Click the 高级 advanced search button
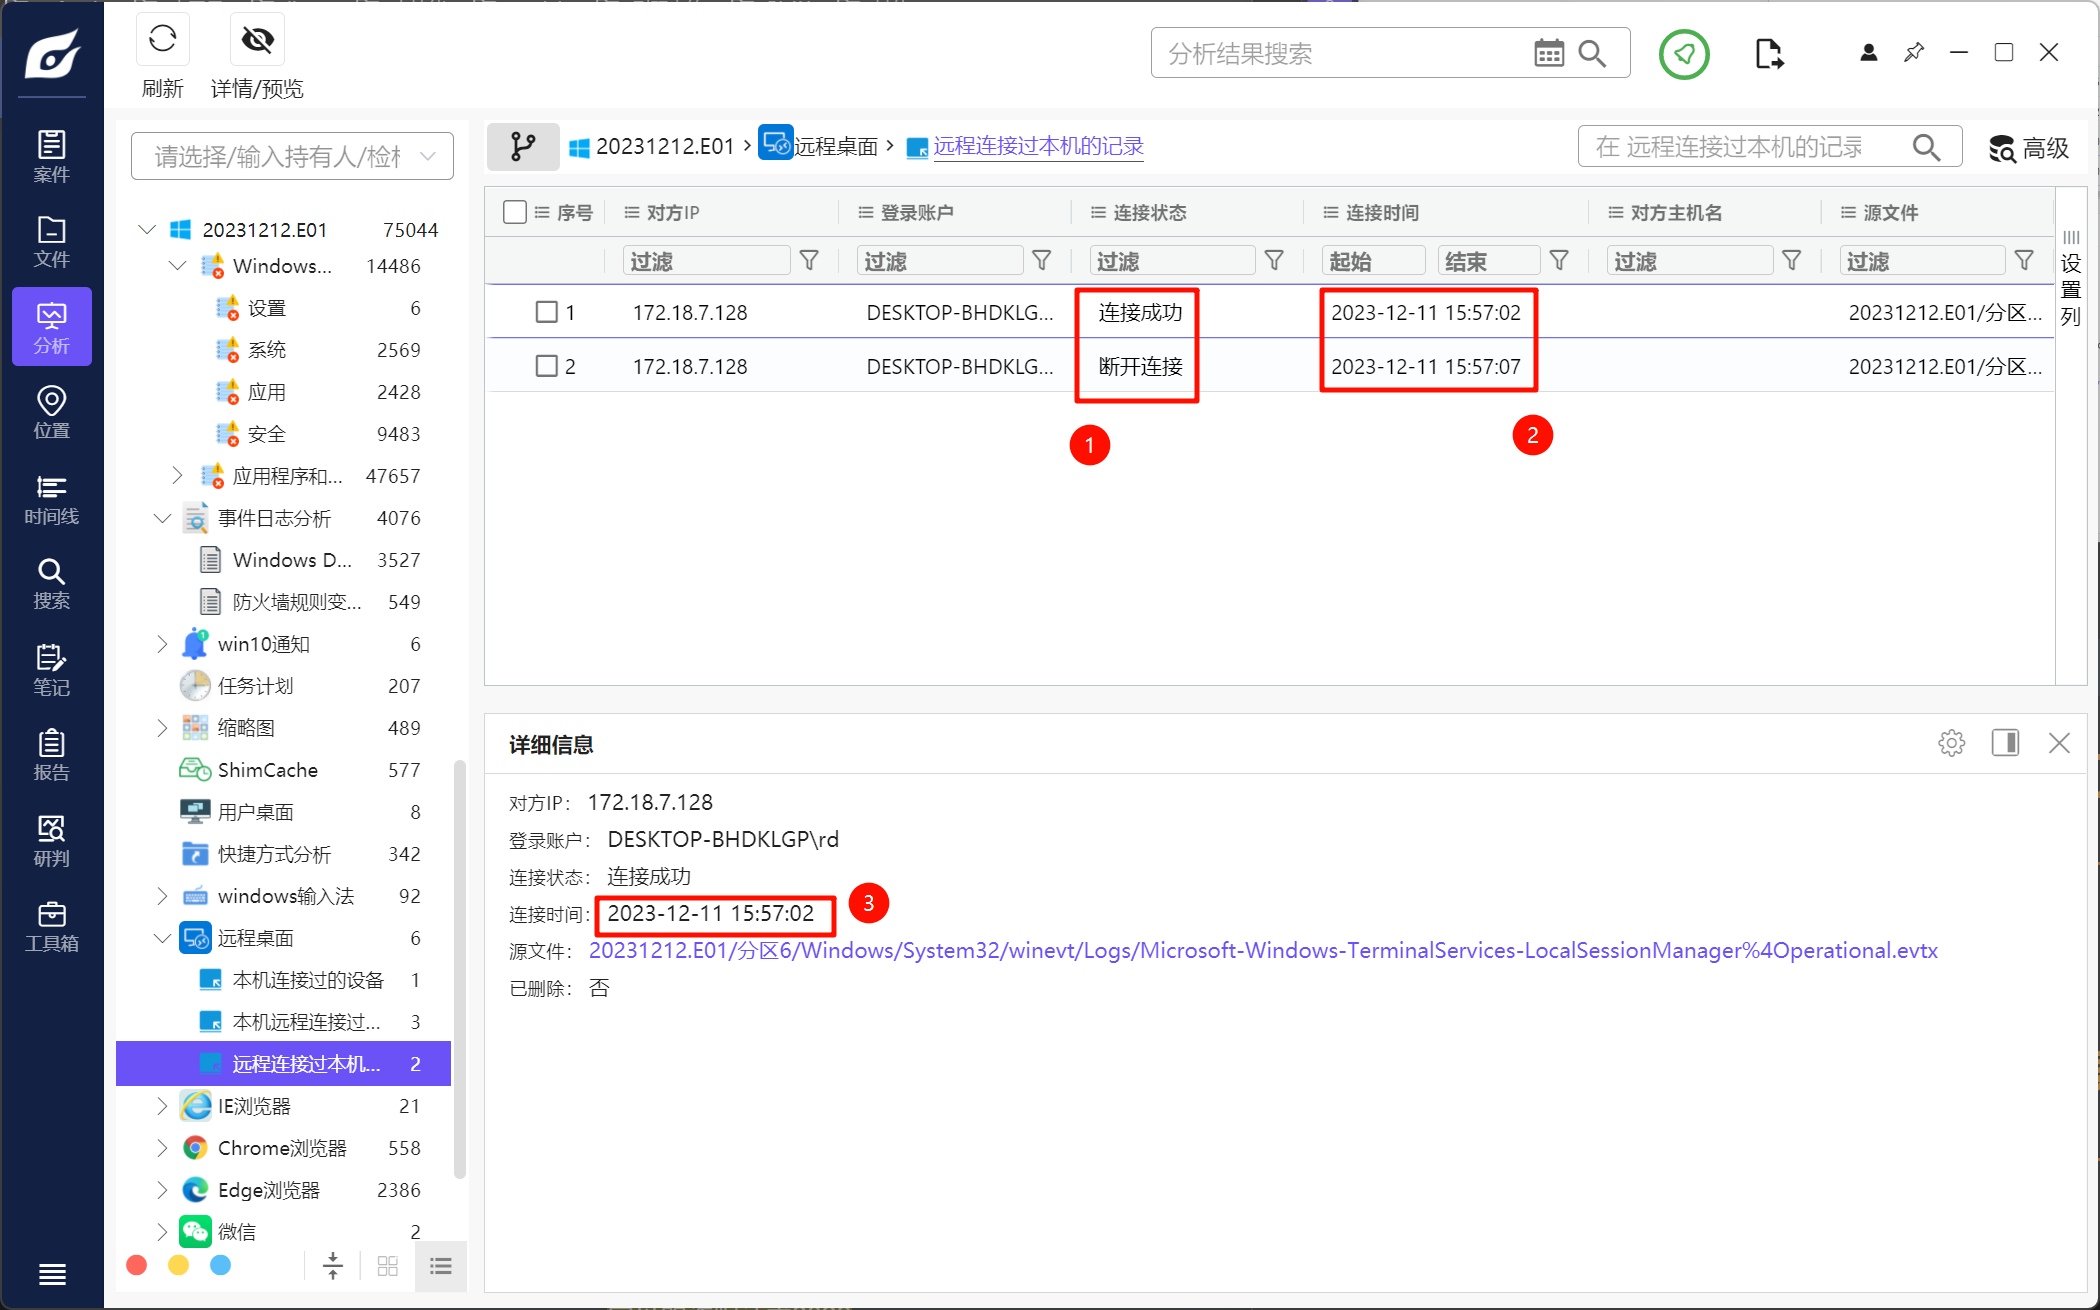This screenshot has width=2100, height=1310. coord(2028,148)
